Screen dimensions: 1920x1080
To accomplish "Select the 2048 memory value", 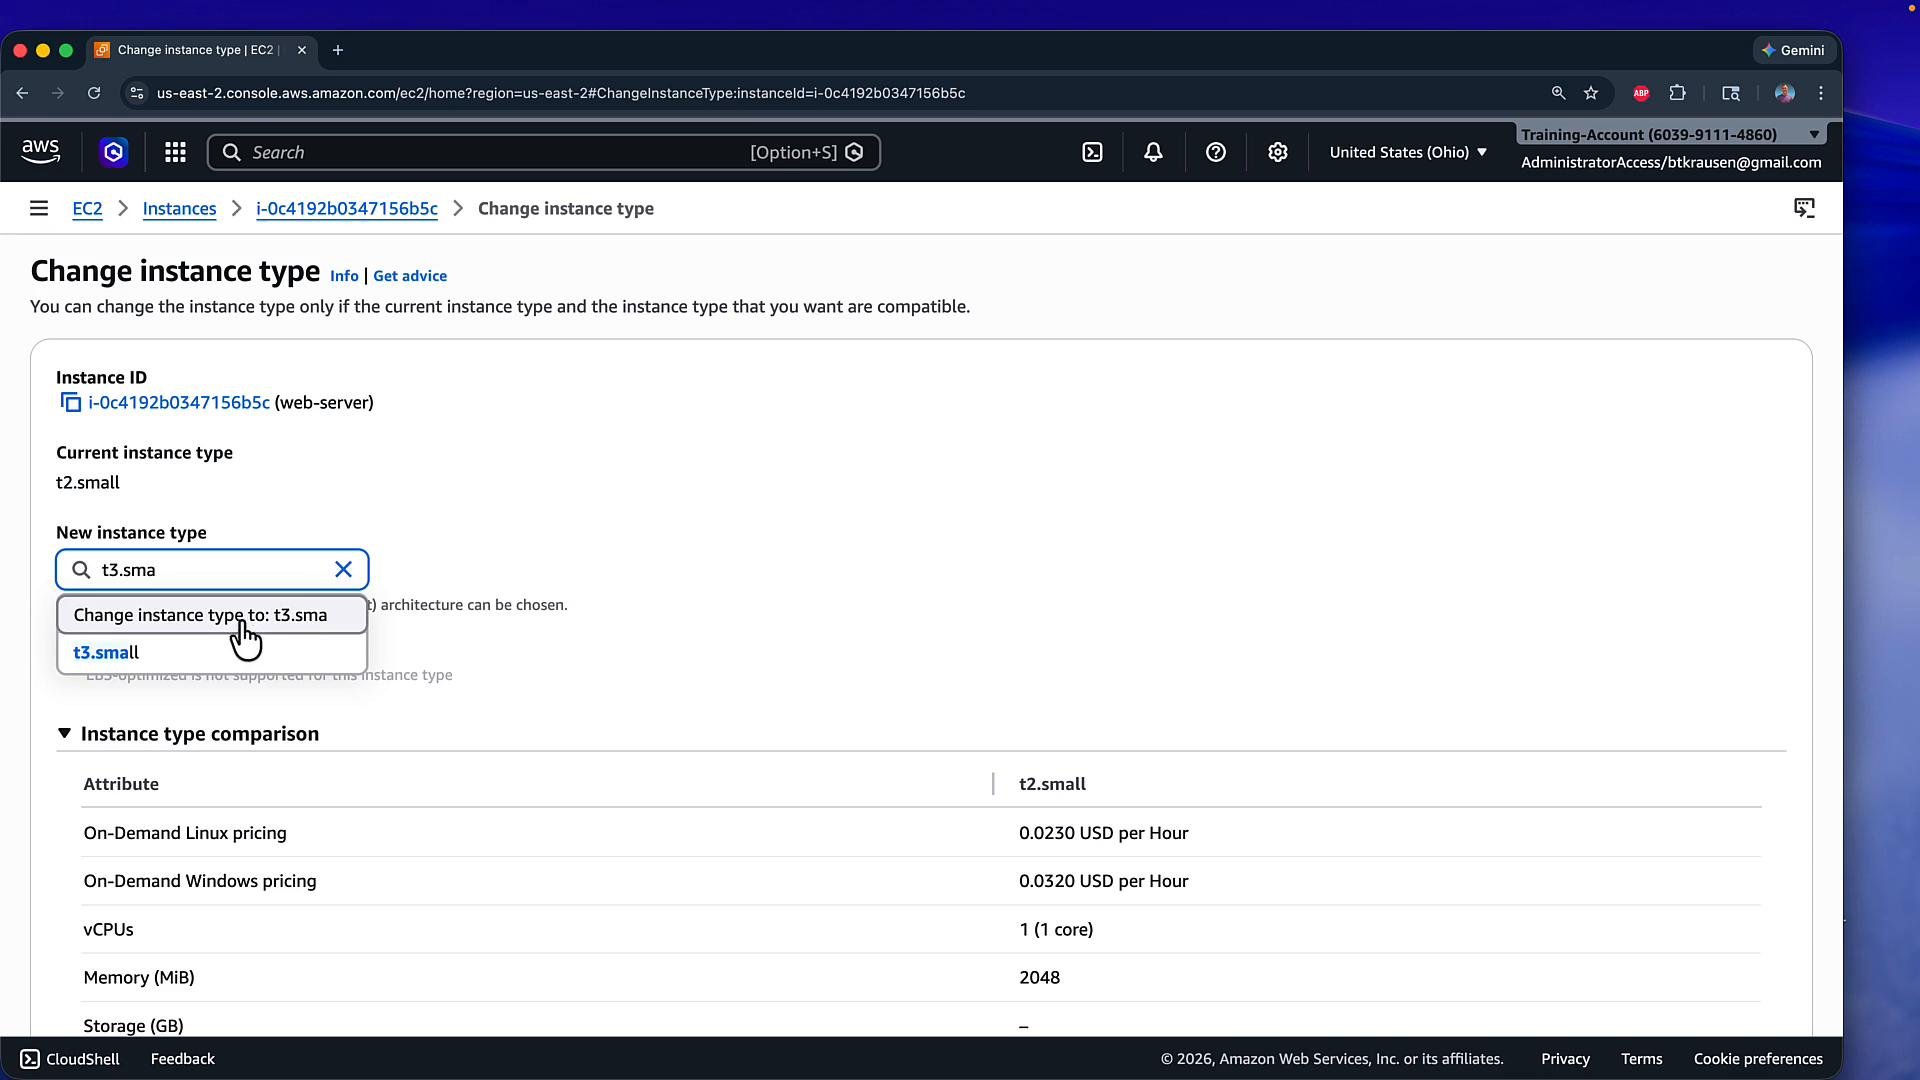I will [x=1039, y=977].
